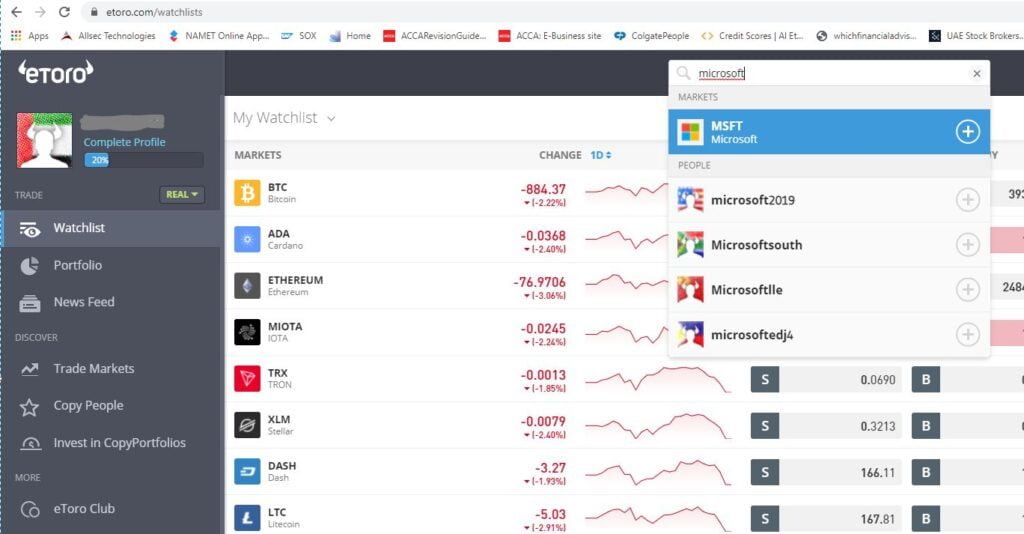
Task: Click the profile avatar picture
Action: (x=44, y=140)
